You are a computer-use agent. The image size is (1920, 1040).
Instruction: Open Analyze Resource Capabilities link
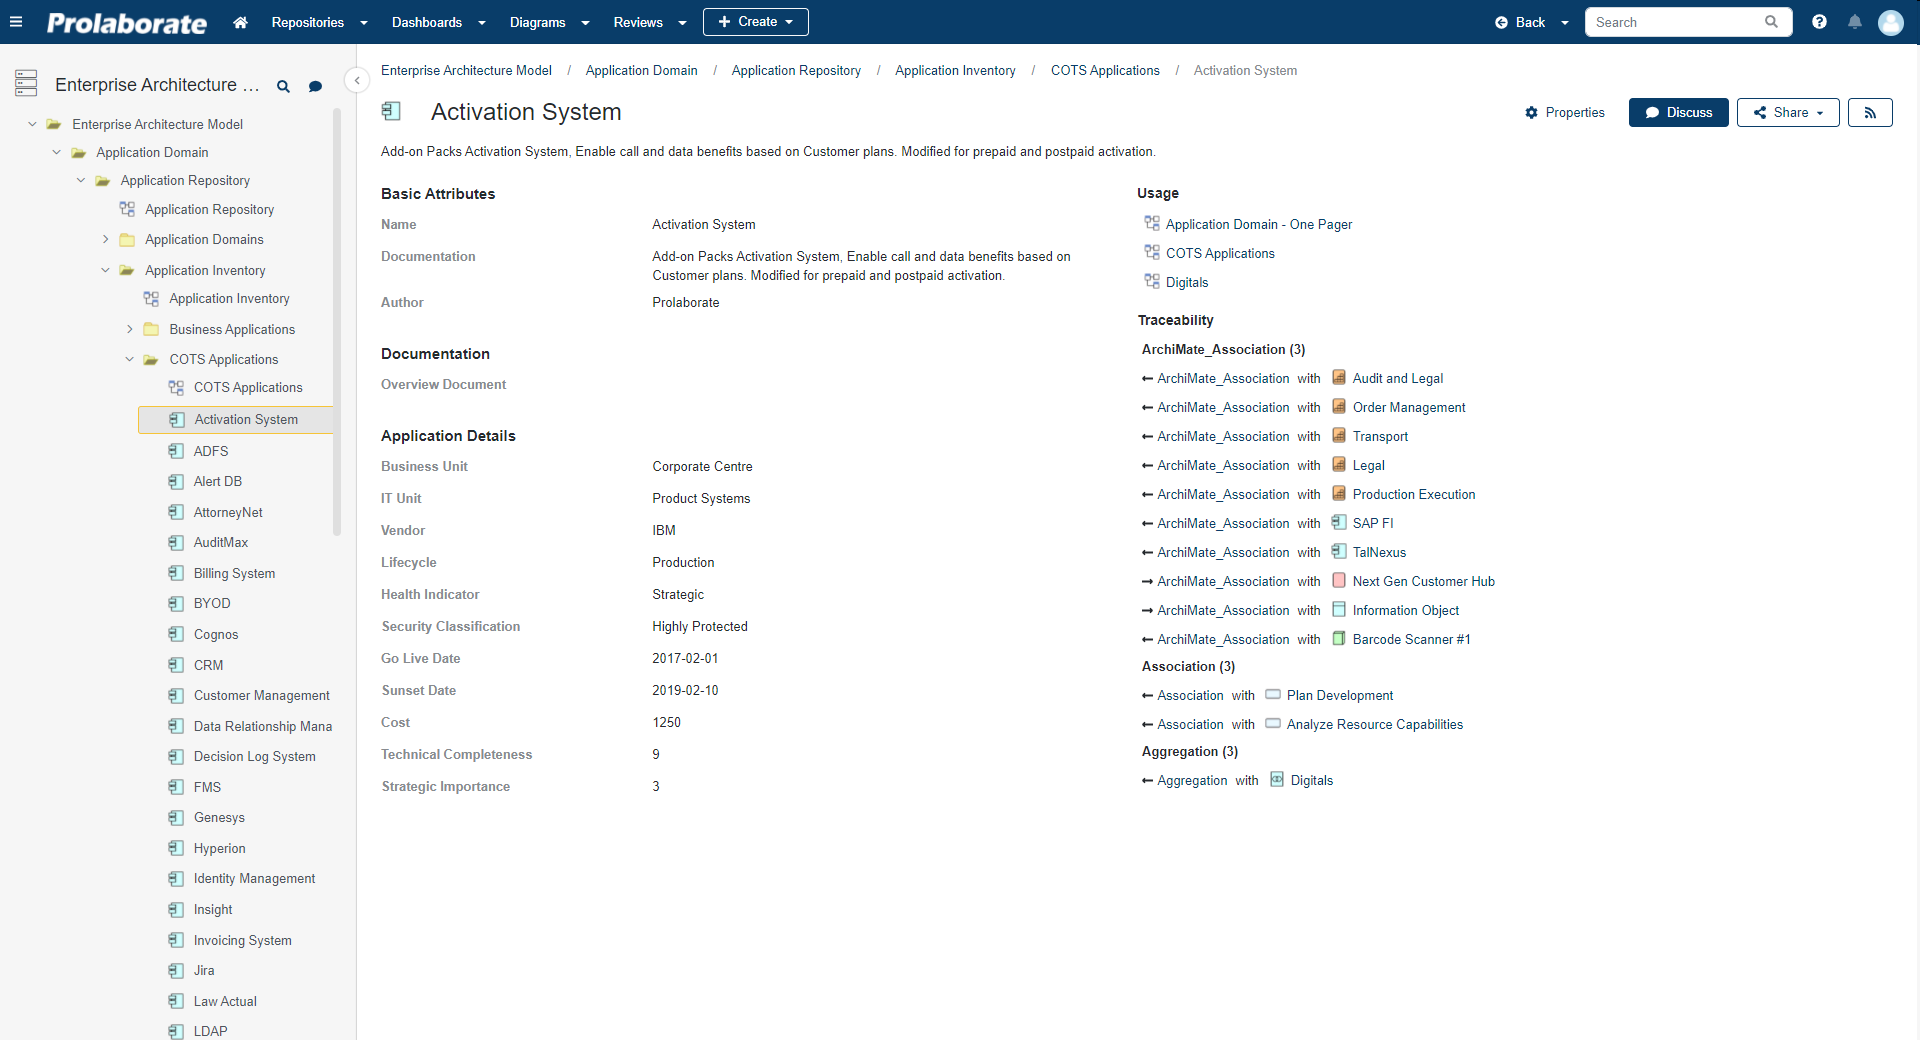(x=1375, y=724)
